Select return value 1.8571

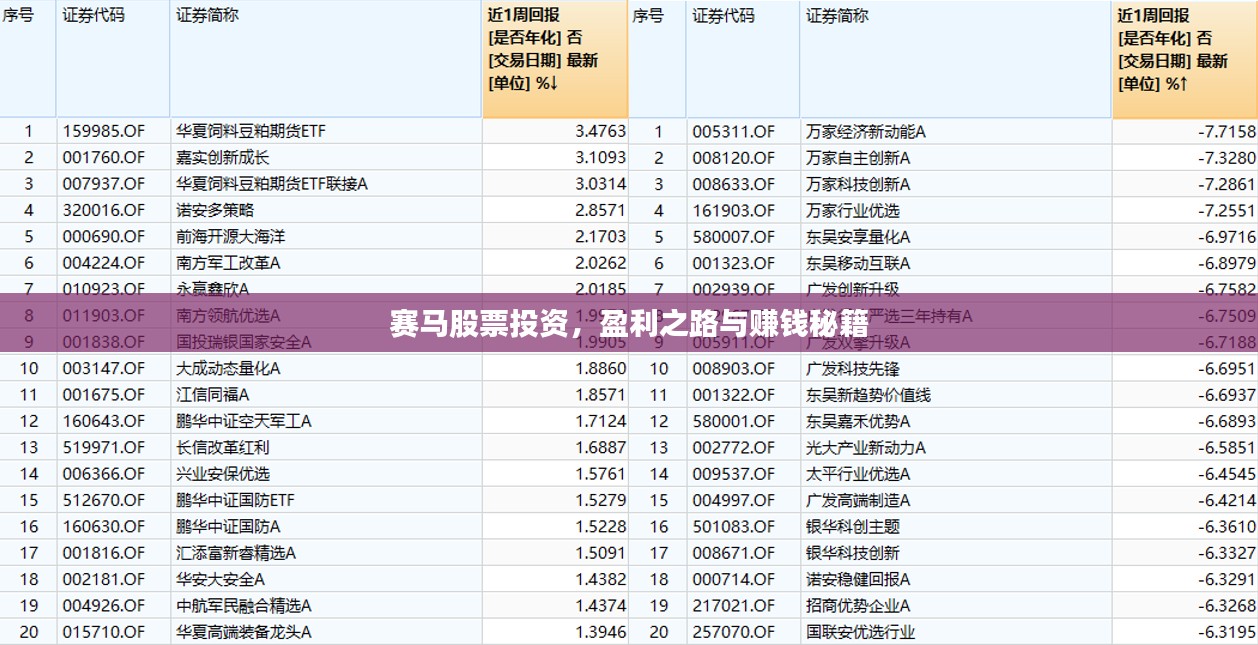pos(600,395)
